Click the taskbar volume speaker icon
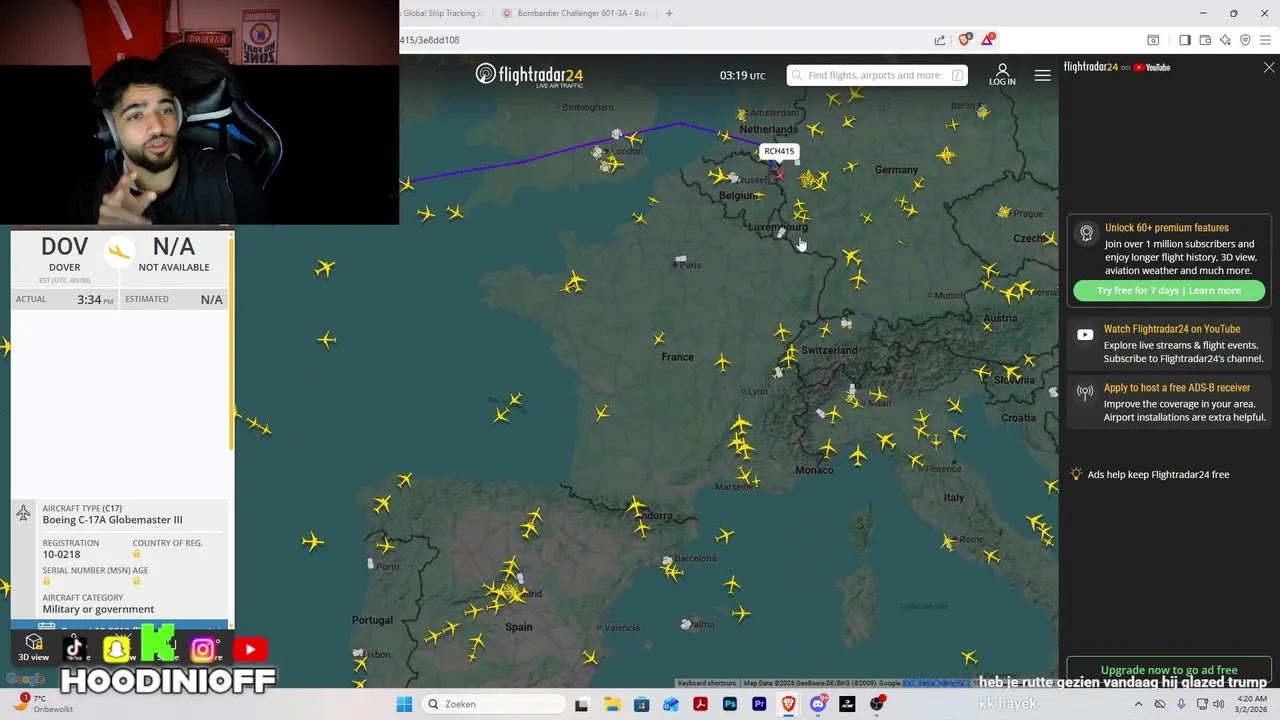This screenshot has width=1280, height=720. pyautogui.click(x=1218, y=704)
